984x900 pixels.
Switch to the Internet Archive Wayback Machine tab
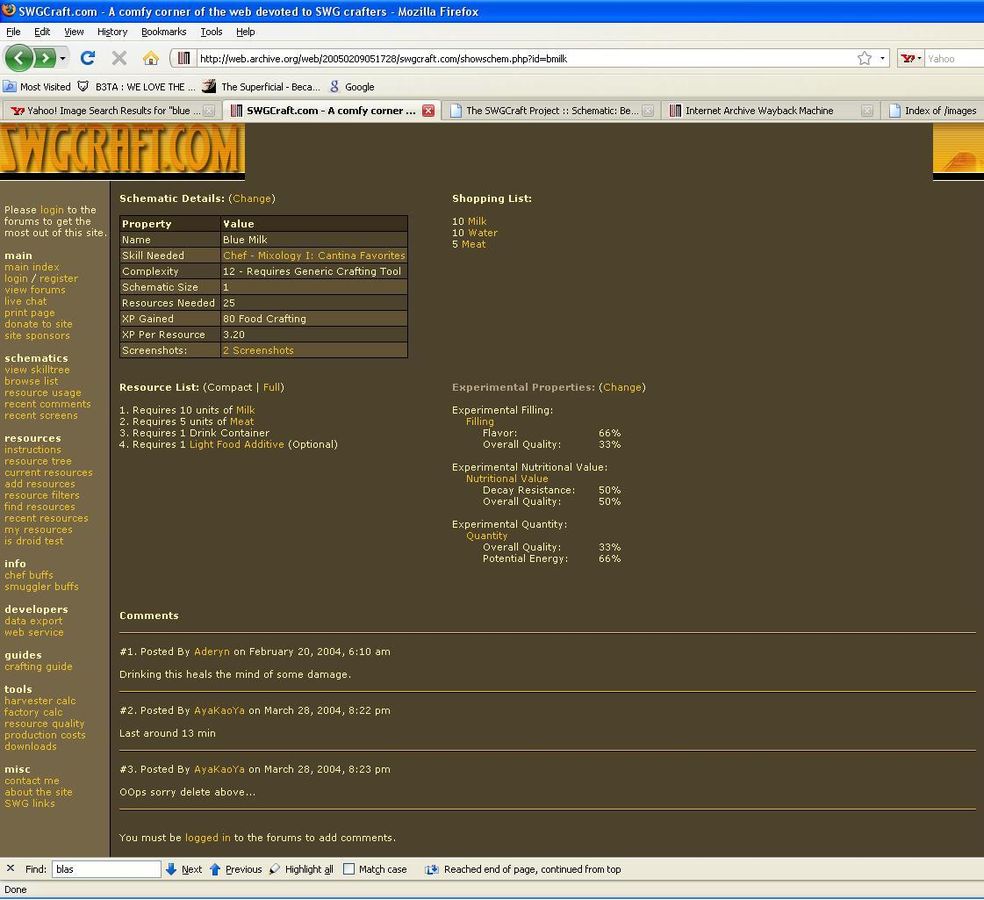click(x=758, y=111)
